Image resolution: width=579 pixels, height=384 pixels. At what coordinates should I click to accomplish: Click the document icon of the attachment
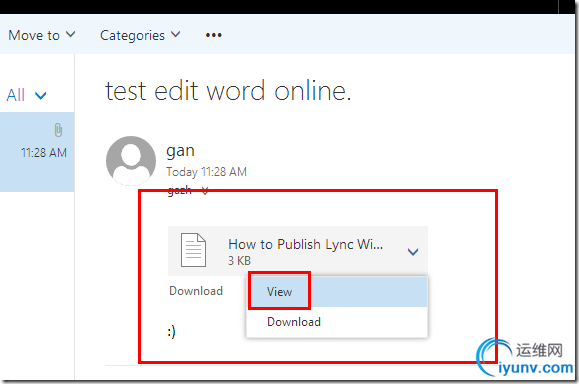click(193, 250)
